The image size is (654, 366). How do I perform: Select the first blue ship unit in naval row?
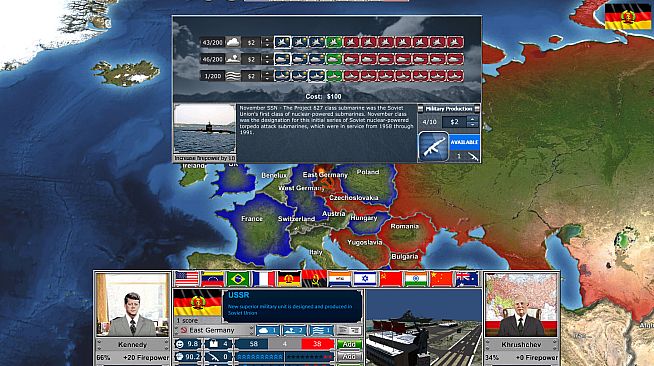click(x=282, y=76)
